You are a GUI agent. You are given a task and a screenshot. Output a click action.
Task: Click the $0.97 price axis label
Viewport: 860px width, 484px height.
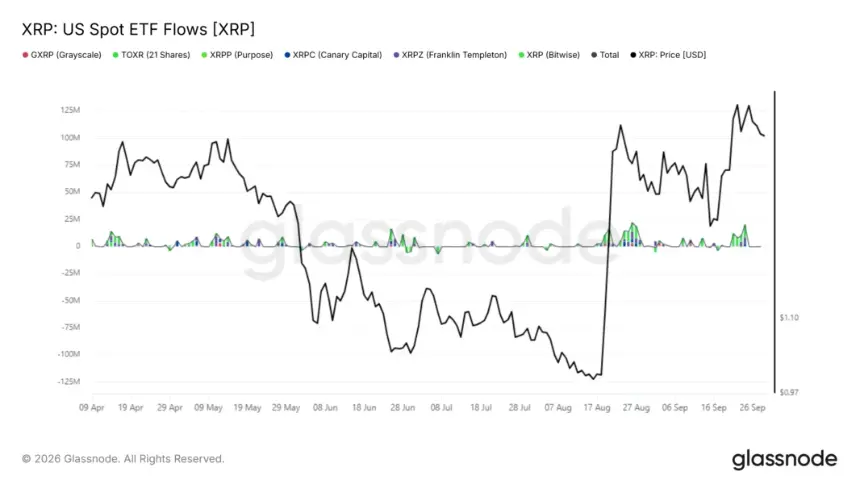click(x=789, y=392)
